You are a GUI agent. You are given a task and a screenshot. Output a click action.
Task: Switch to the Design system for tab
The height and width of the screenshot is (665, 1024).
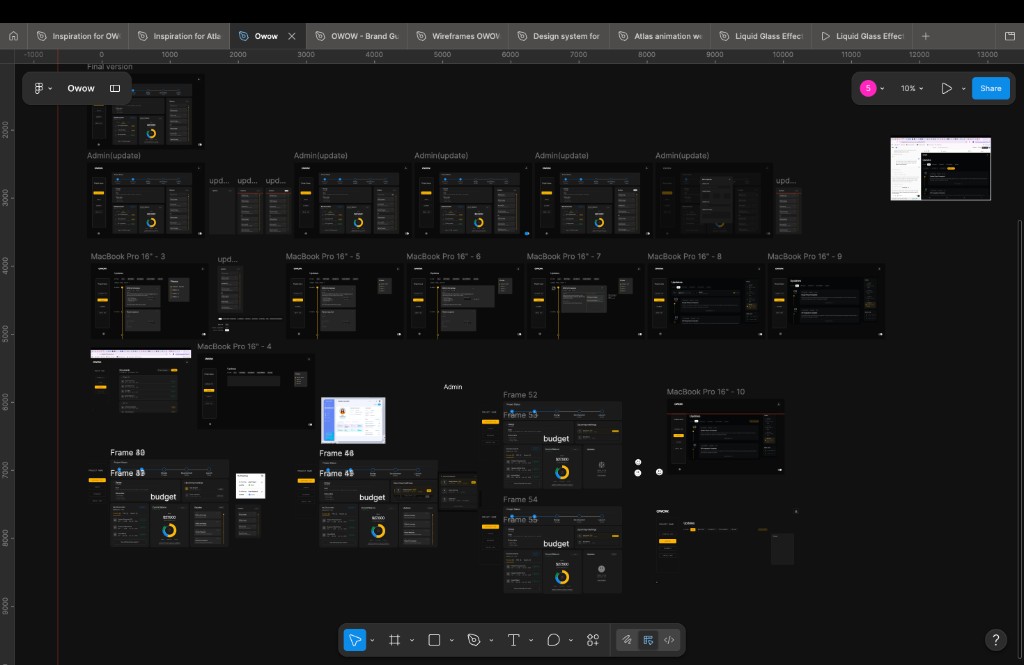tap(558, 36)
